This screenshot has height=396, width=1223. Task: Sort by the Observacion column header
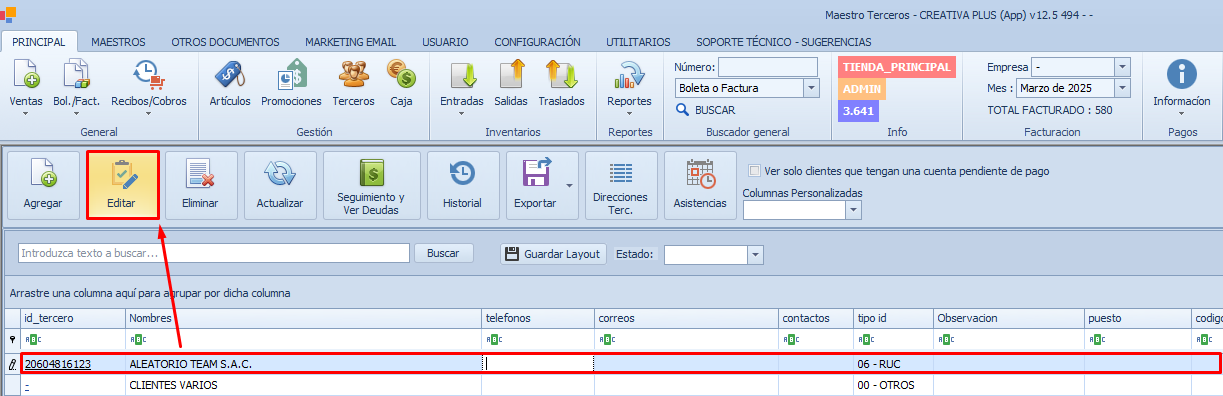pos(1008,318)
